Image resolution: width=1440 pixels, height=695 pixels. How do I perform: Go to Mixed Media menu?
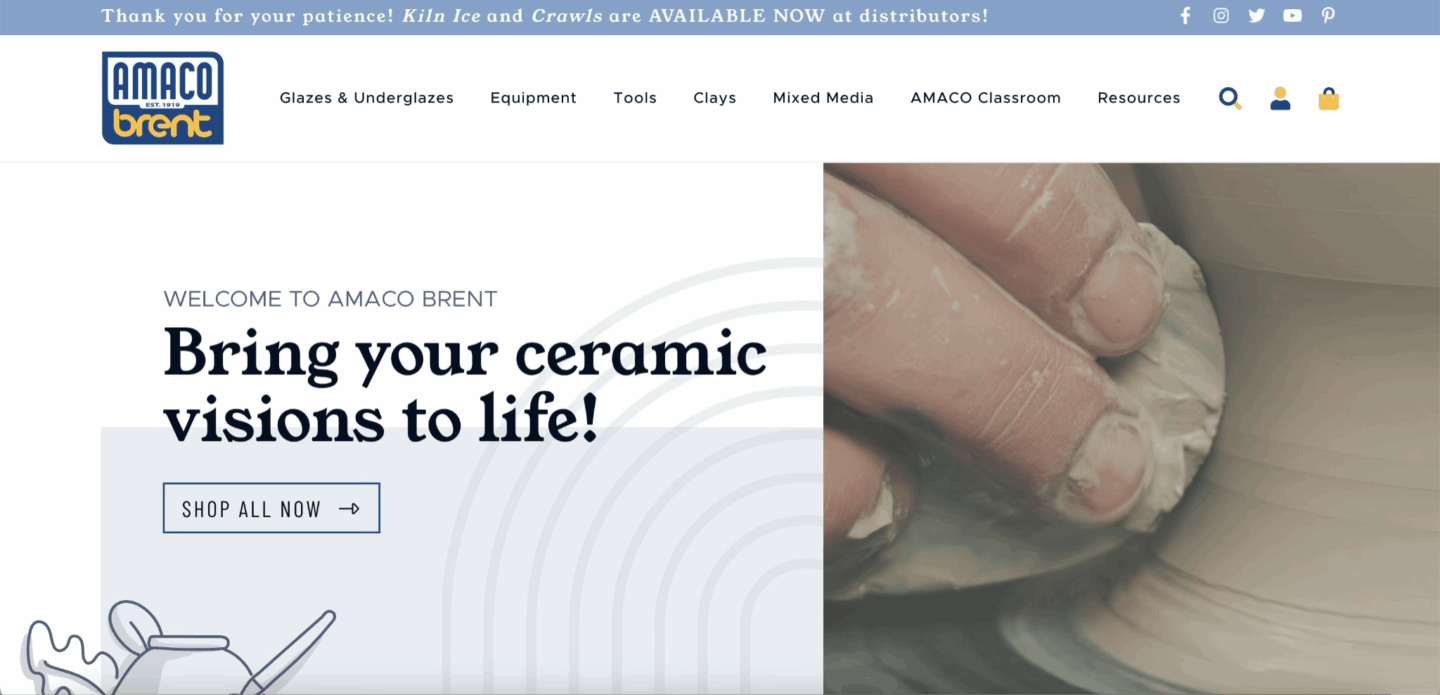823,98
